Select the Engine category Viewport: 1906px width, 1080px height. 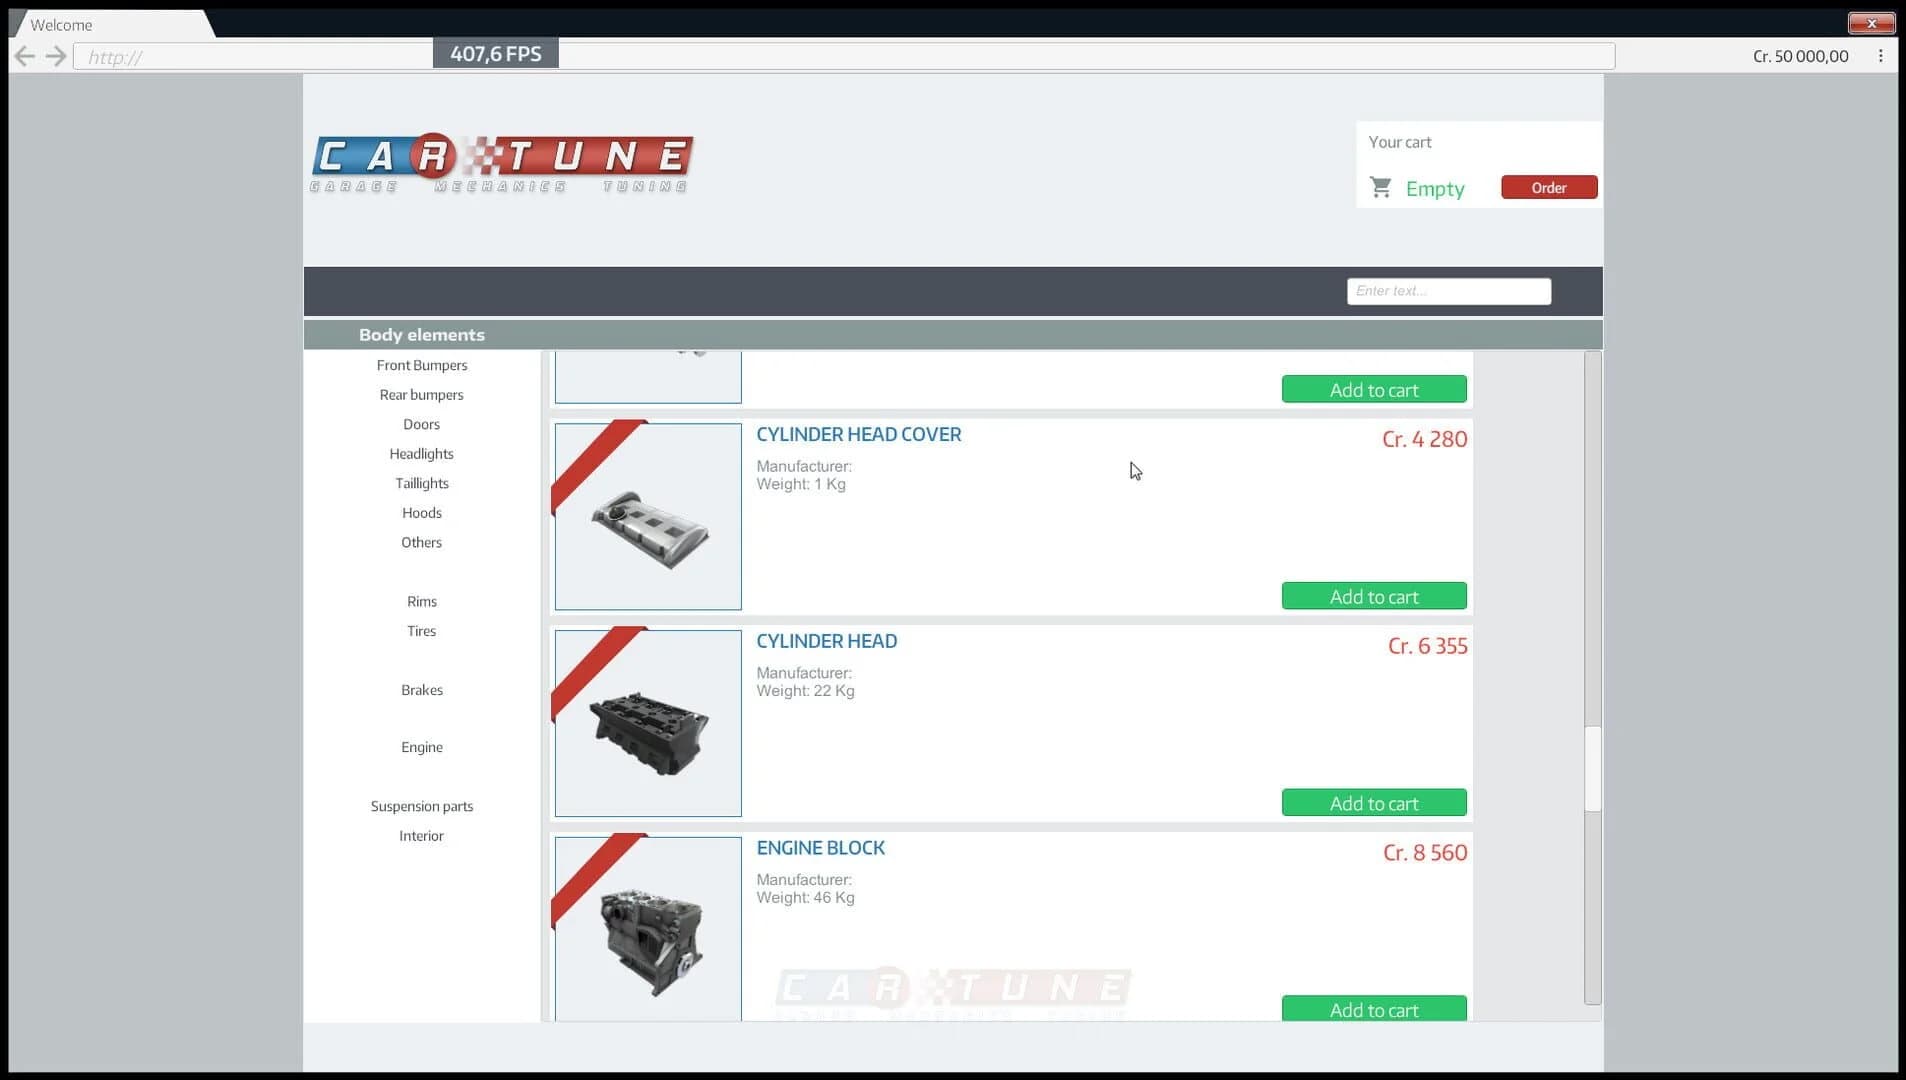click(421, 747)
